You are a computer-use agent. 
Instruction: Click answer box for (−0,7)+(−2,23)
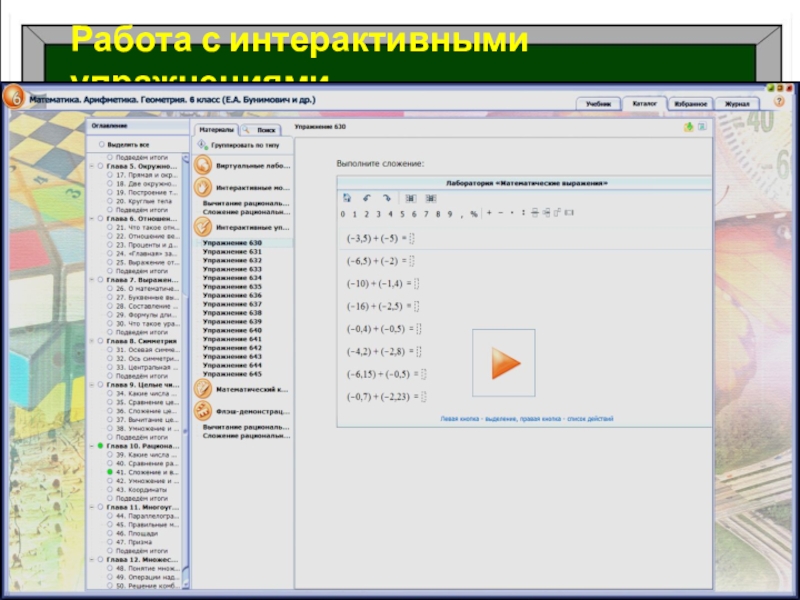tap(423, 396)
